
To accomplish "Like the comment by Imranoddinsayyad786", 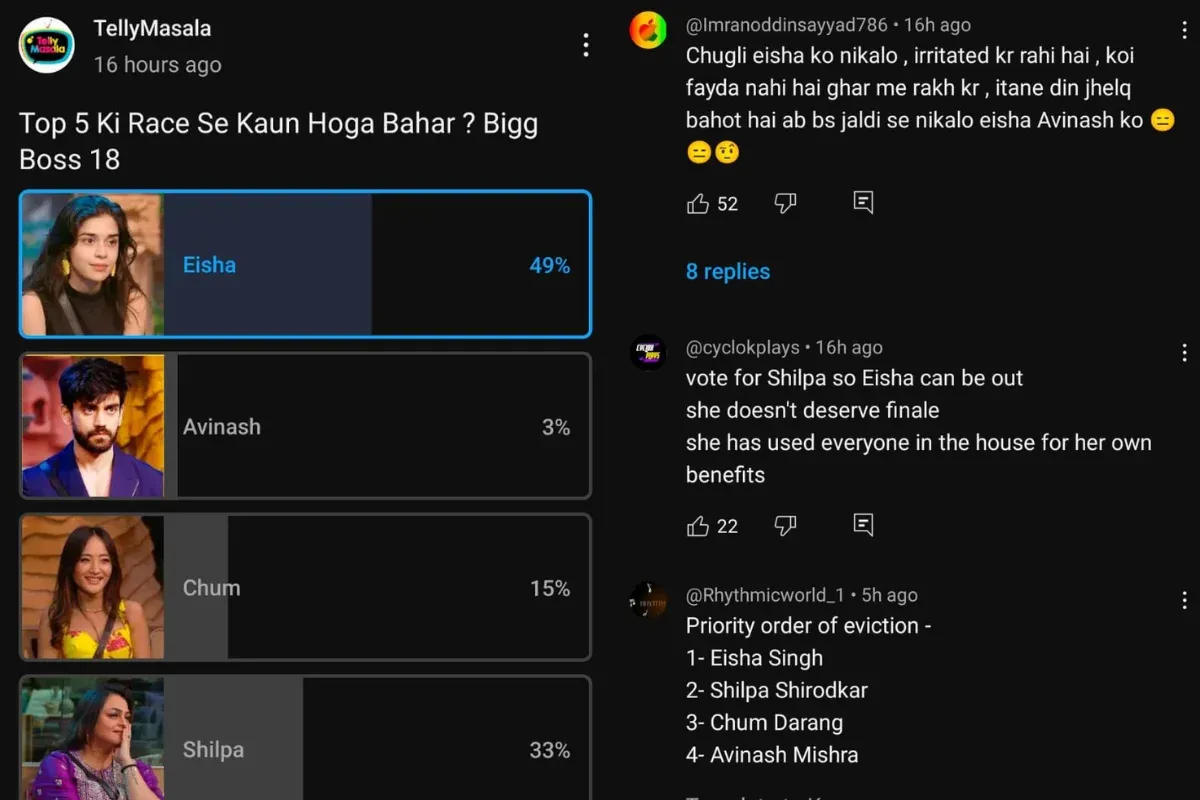I will [x=698, y=204].
